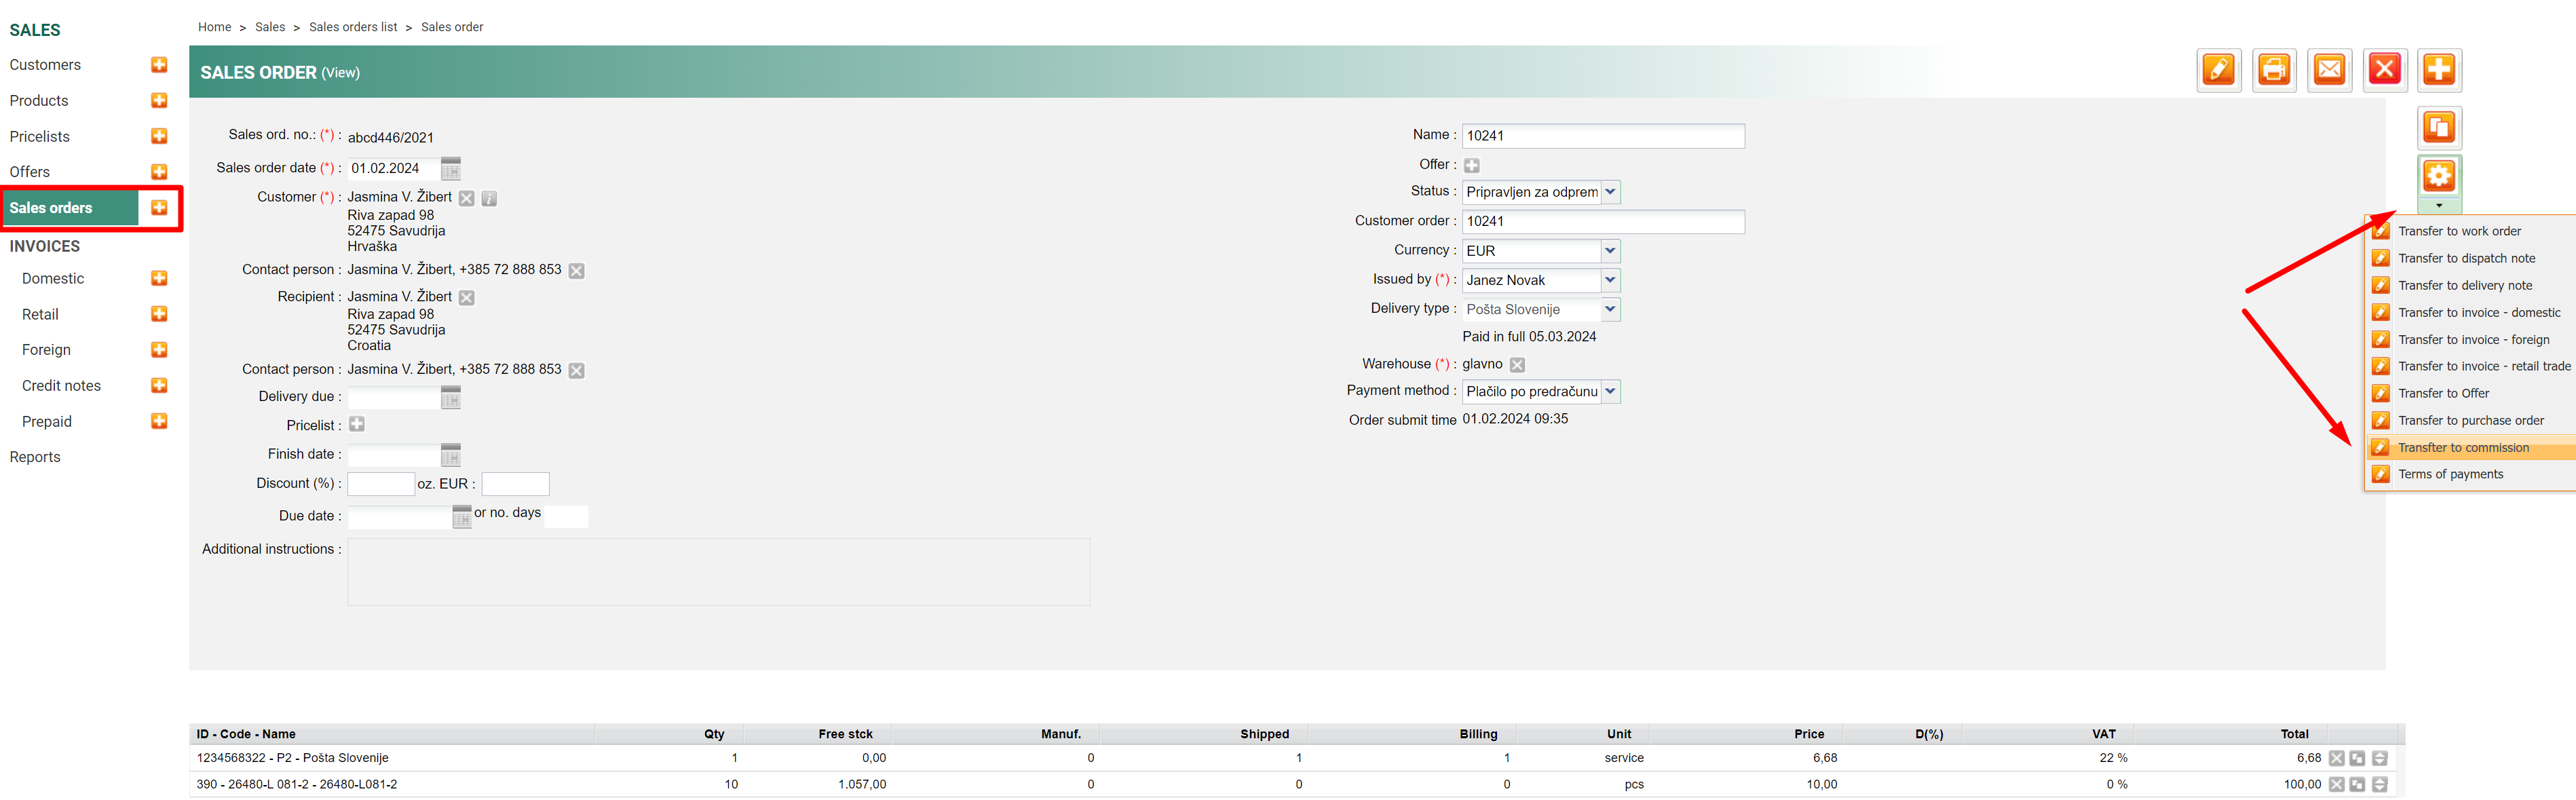Click the edit sales order pencil icon

click(2218, 70)
